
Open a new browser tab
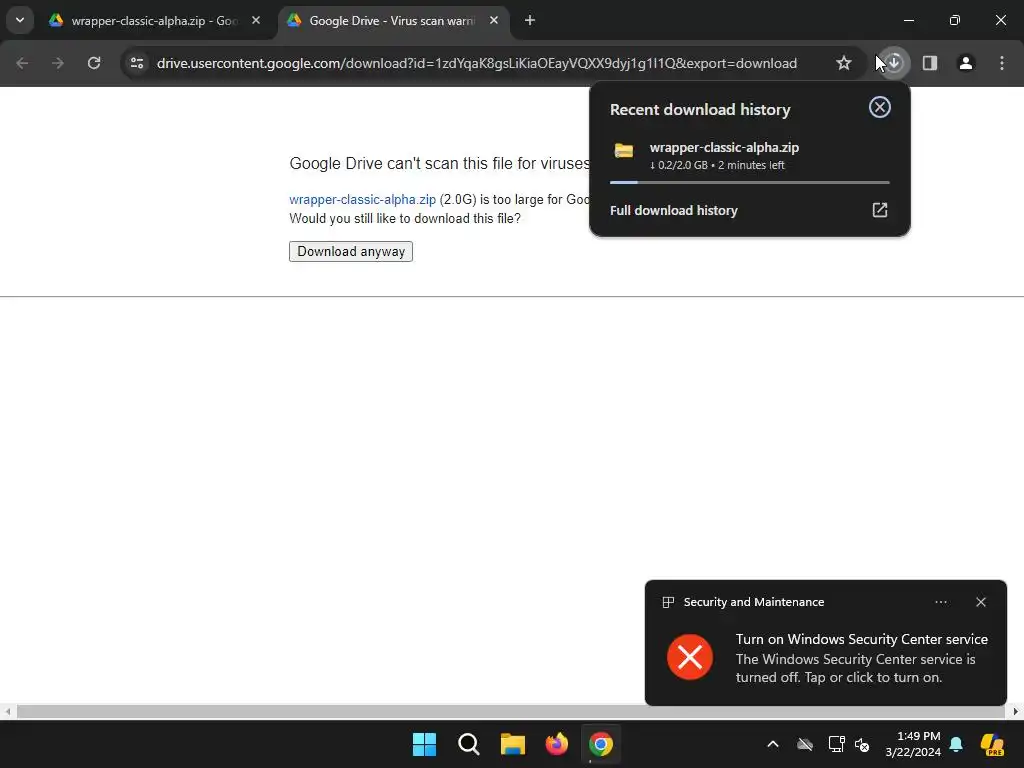pyautogui.click(x=530, y=20)
